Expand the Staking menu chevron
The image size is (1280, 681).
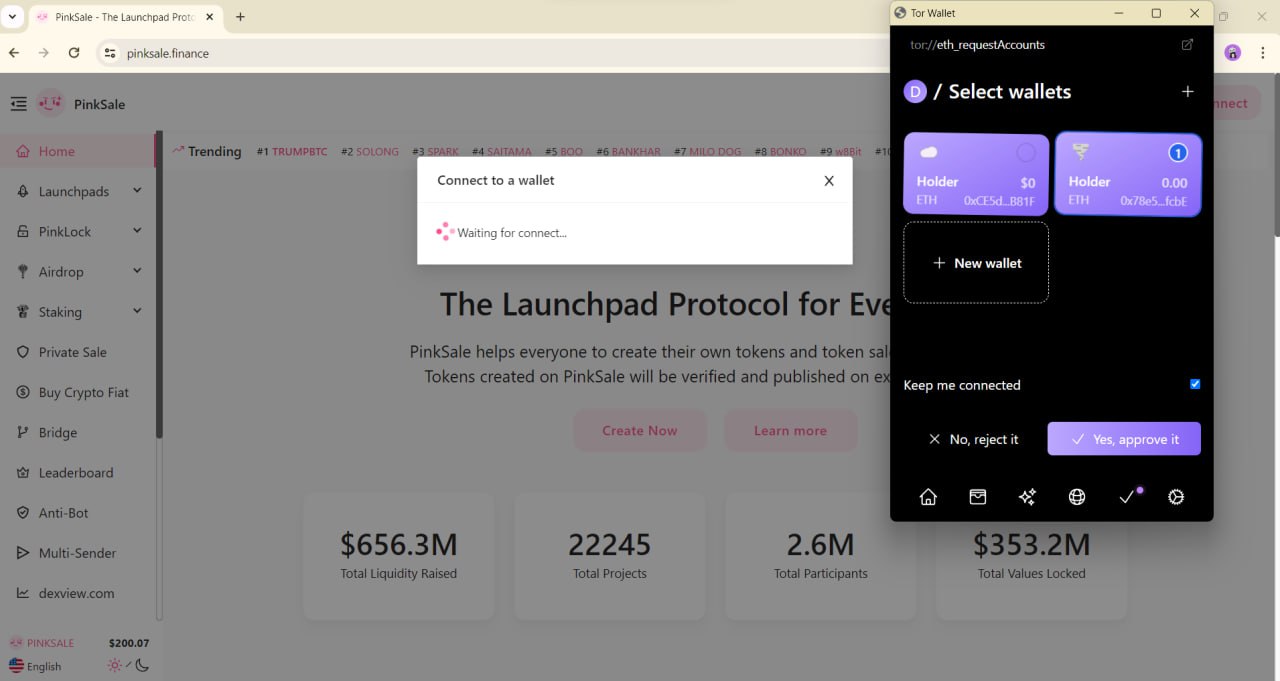[137, 311]
